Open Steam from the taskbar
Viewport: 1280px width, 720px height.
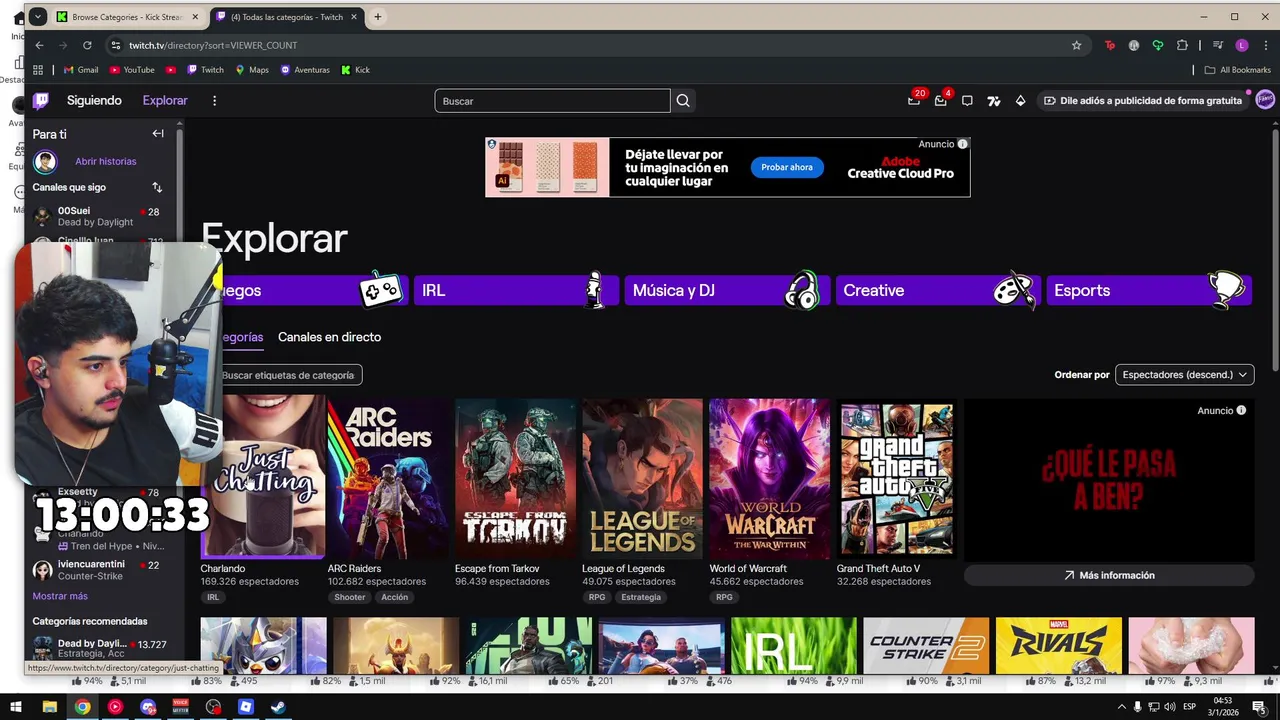pos(279,707)
